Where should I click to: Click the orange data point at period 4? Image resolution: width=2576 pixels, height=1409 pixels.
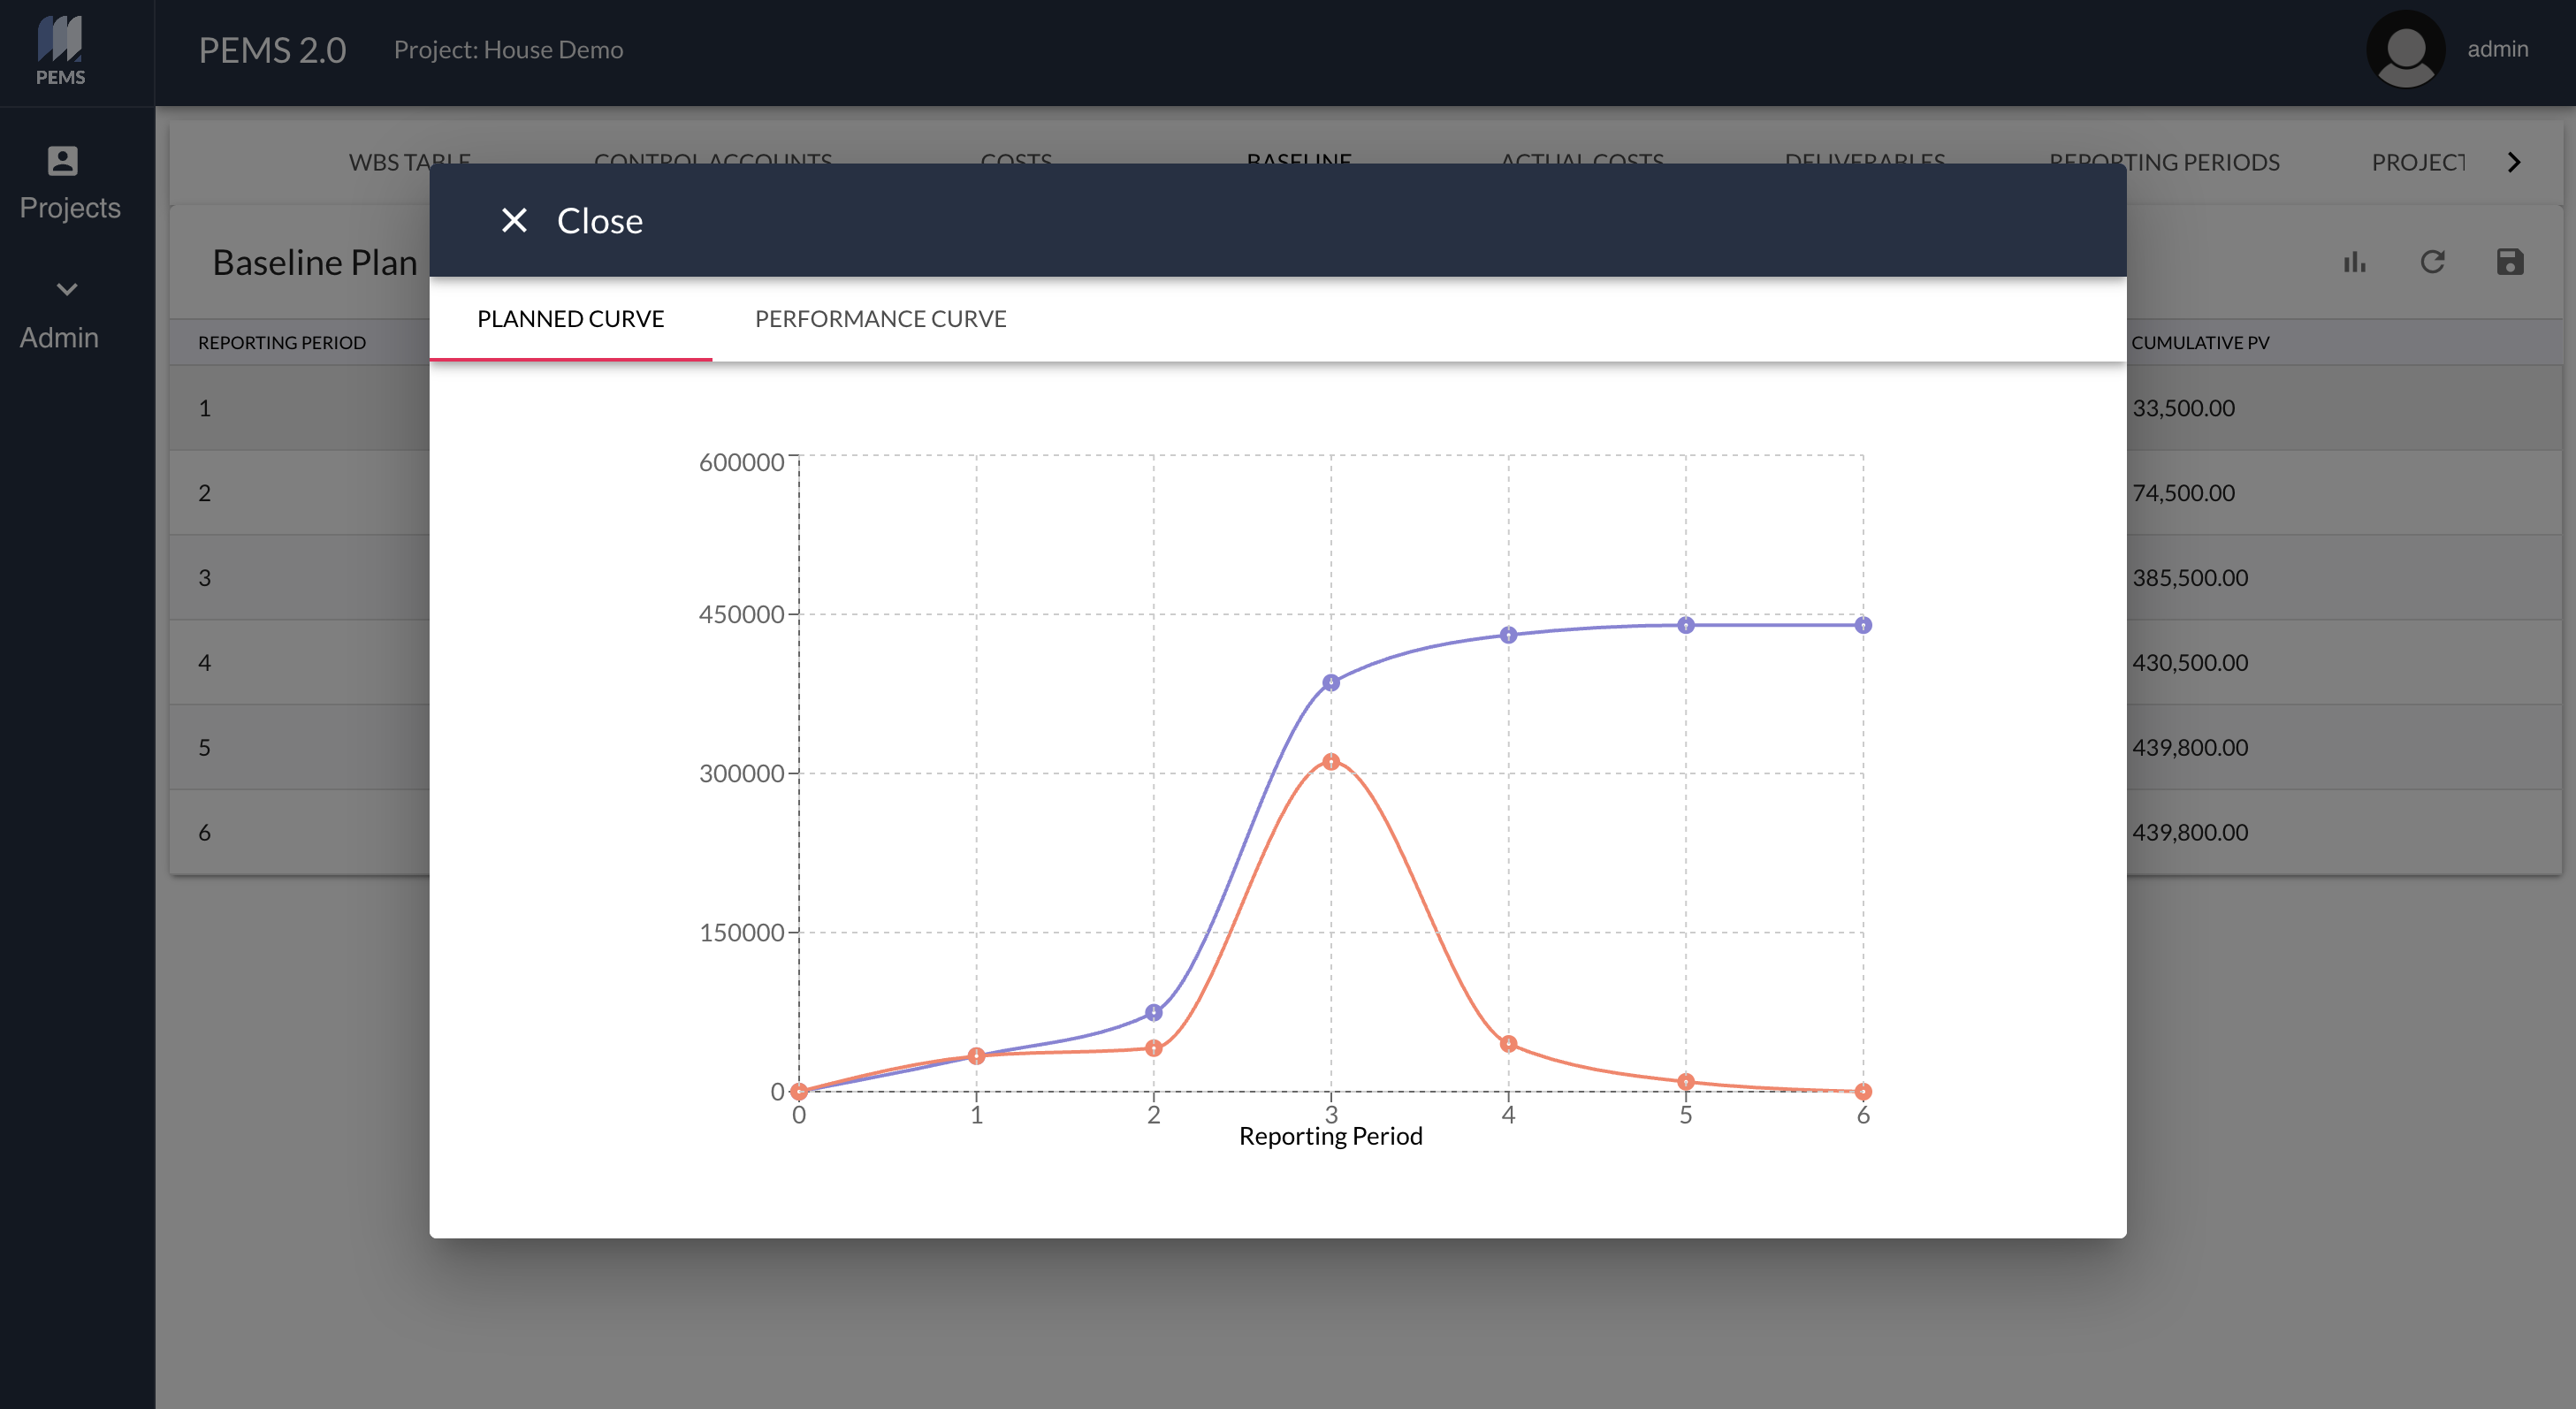[x=1509, y=1044]
